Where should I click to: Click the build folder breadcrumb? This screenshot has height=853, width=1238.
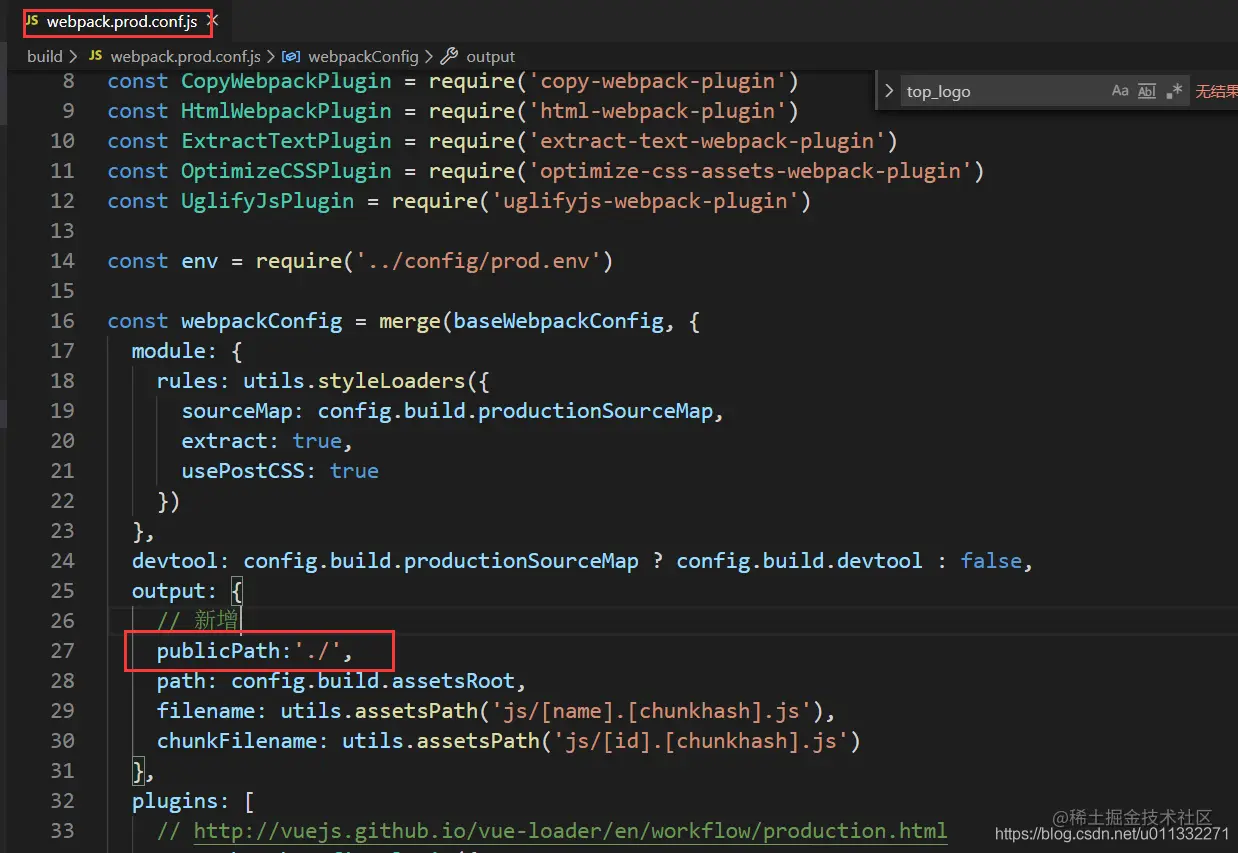pyautogui.click(x=45, y=56)
